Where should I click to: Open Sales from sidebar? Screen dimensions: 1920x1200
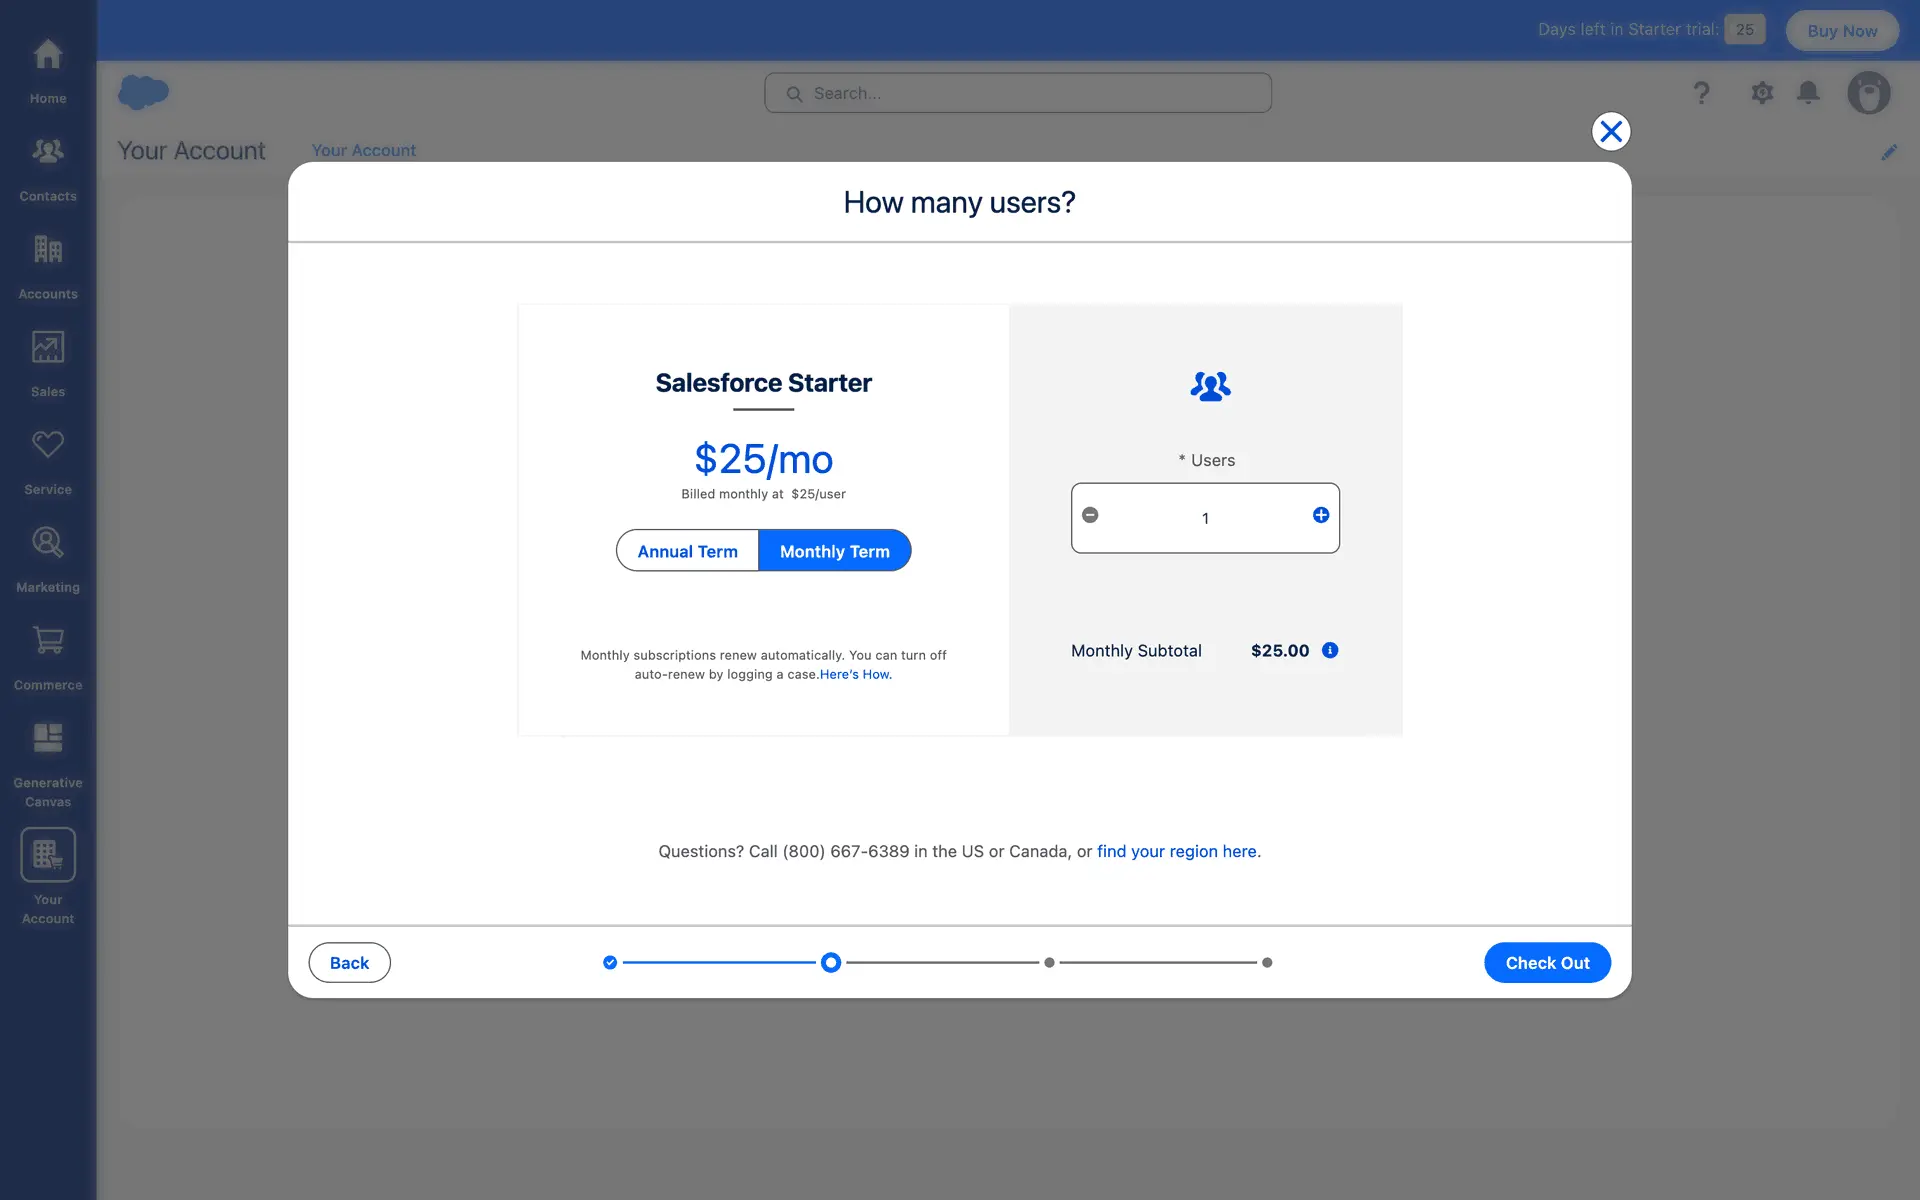pyautogui.click(x=47, y=362)
